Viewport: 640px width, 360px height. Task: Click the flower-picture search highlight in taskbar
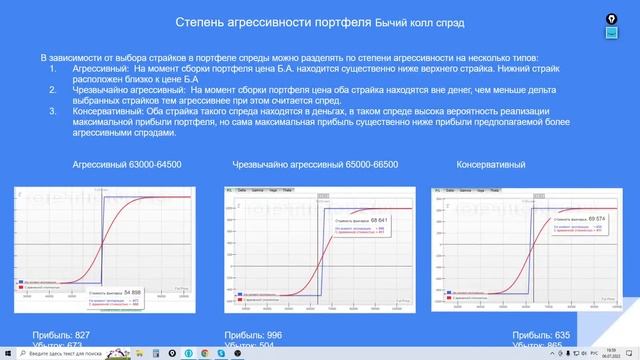118,353
